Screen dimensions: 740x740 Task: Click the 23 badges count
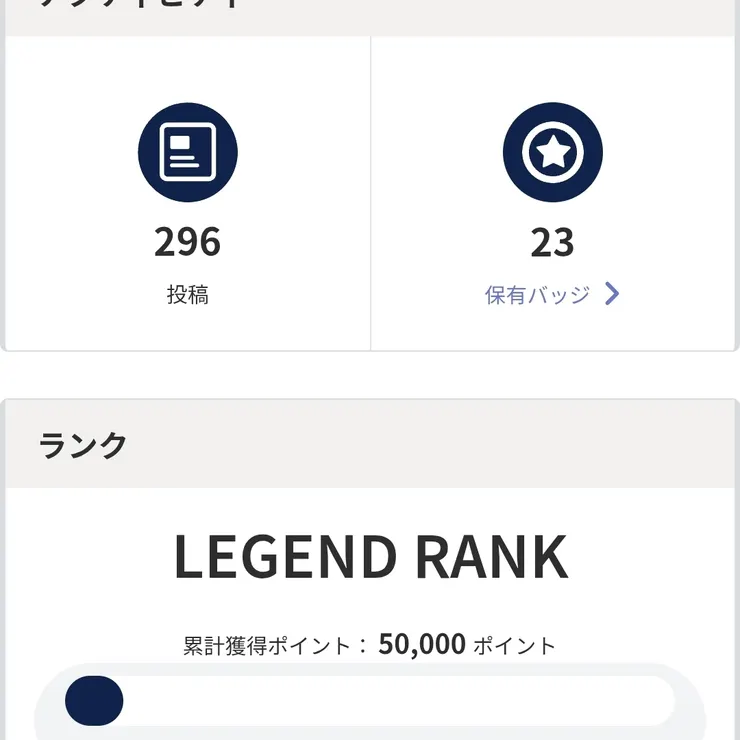click(x=552, y=242)
